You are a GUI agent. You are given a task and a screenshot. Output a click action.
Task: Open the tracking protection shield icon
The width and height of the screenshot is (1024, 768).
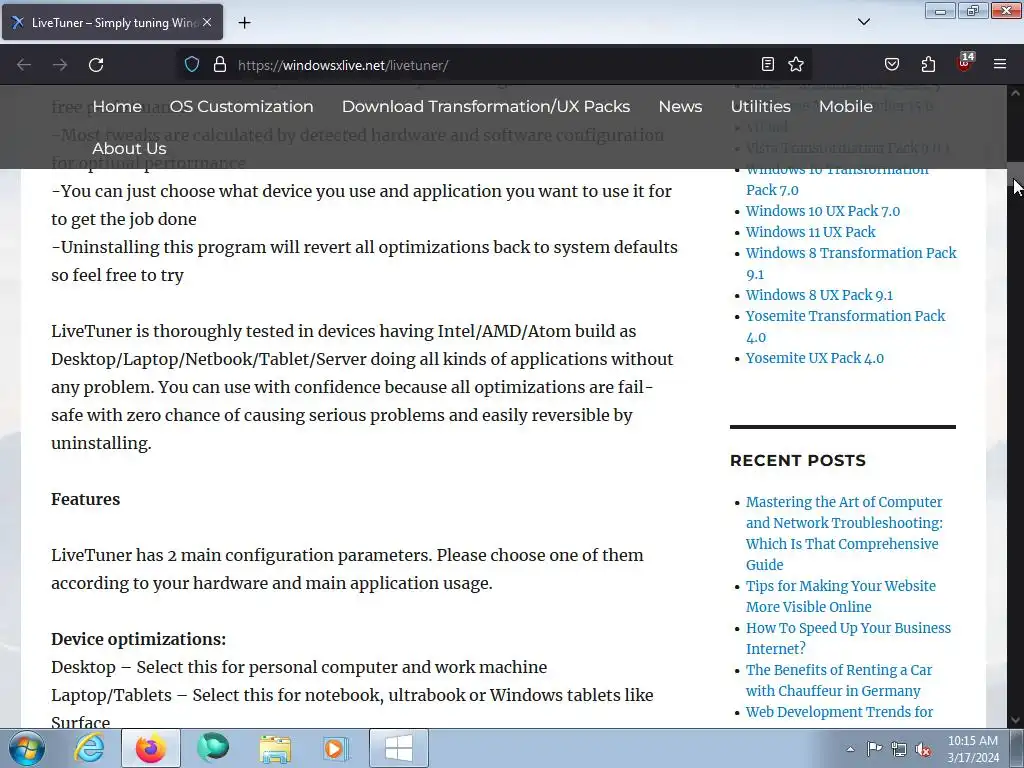tap(191, 65)
